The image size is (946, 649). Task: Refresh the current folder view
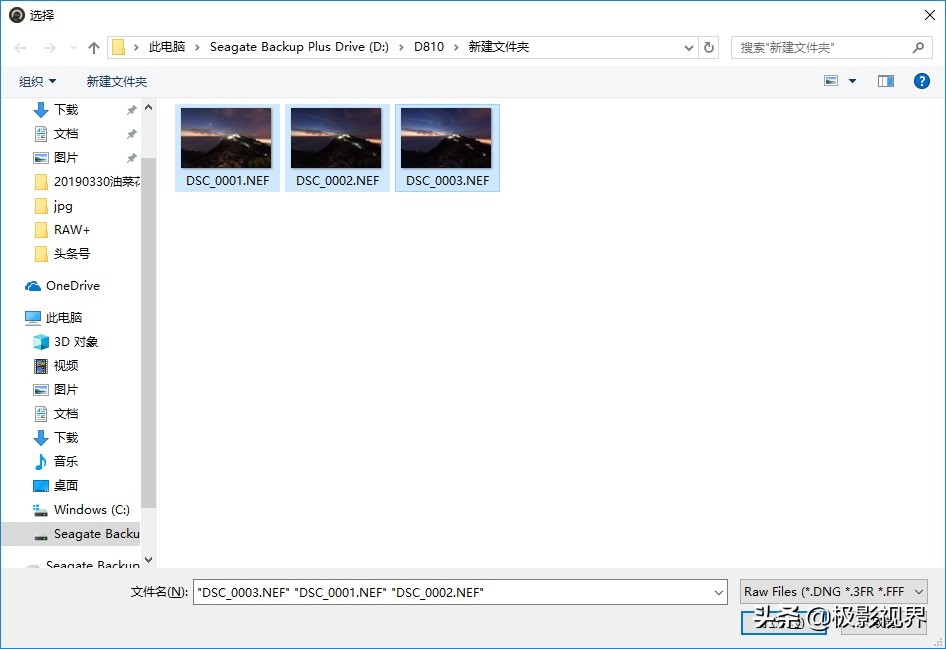[x=709, y=47]
